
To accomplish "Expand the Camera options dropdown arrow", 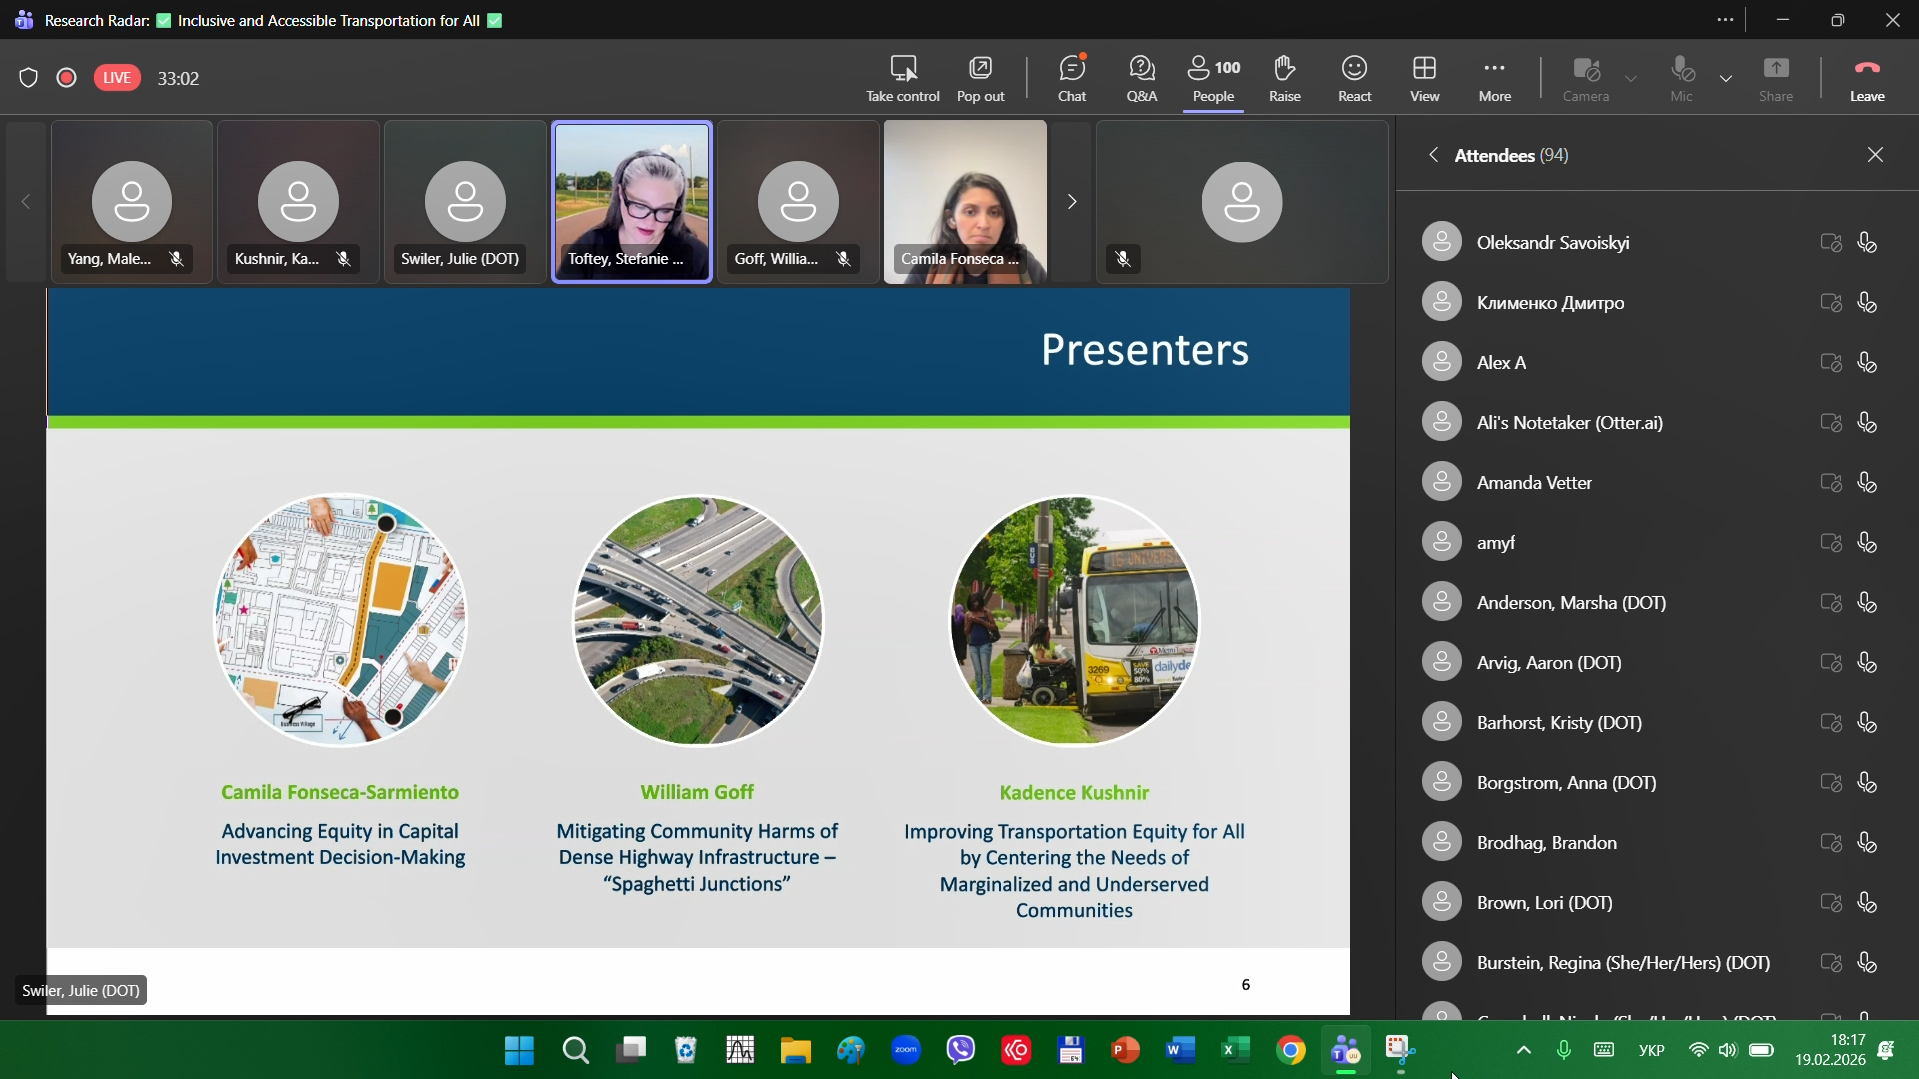I will [x=1632, y=78].
